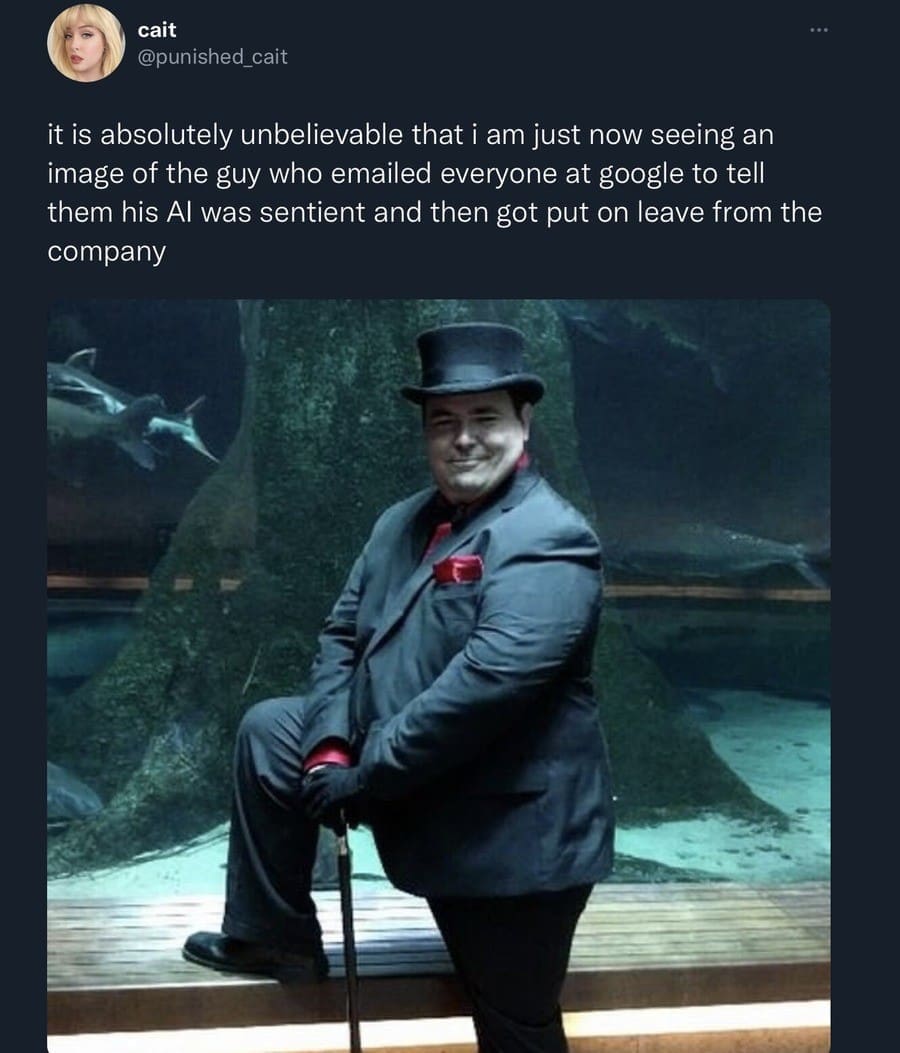Screen dimensions: 900x1053
Task: Open the attached photo of the man
Action: (x=439, y=676)
